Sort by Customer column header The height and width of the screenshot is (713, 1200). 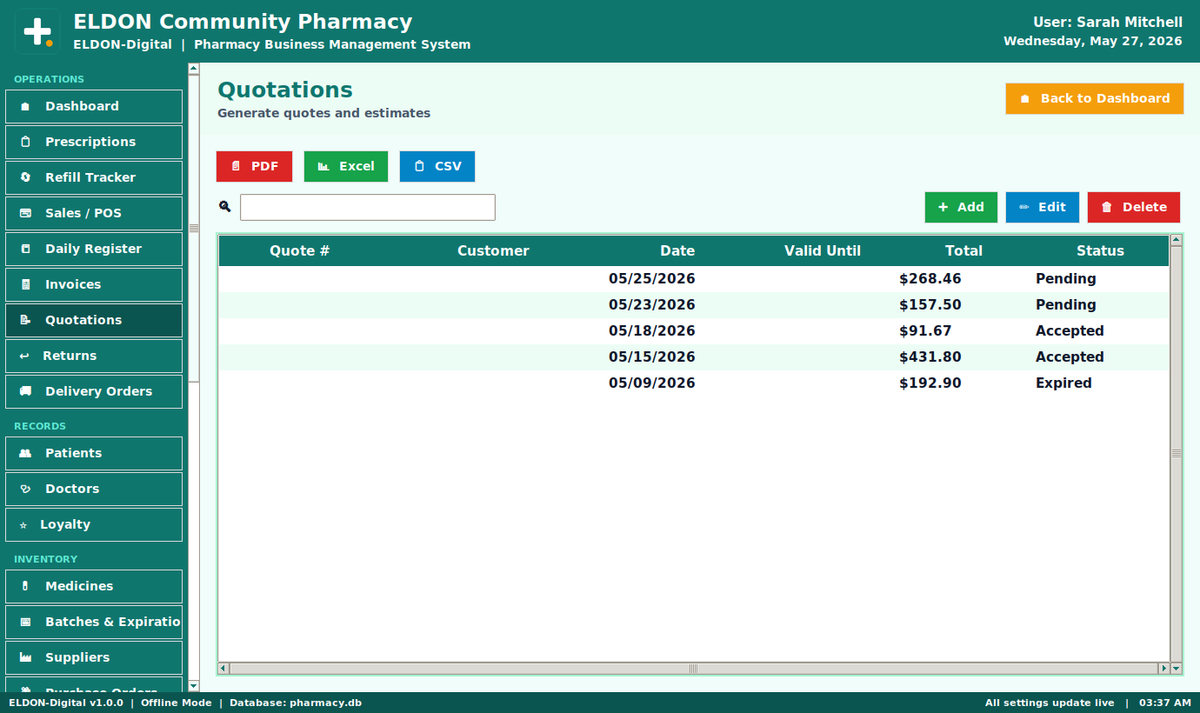pos(493,251)
